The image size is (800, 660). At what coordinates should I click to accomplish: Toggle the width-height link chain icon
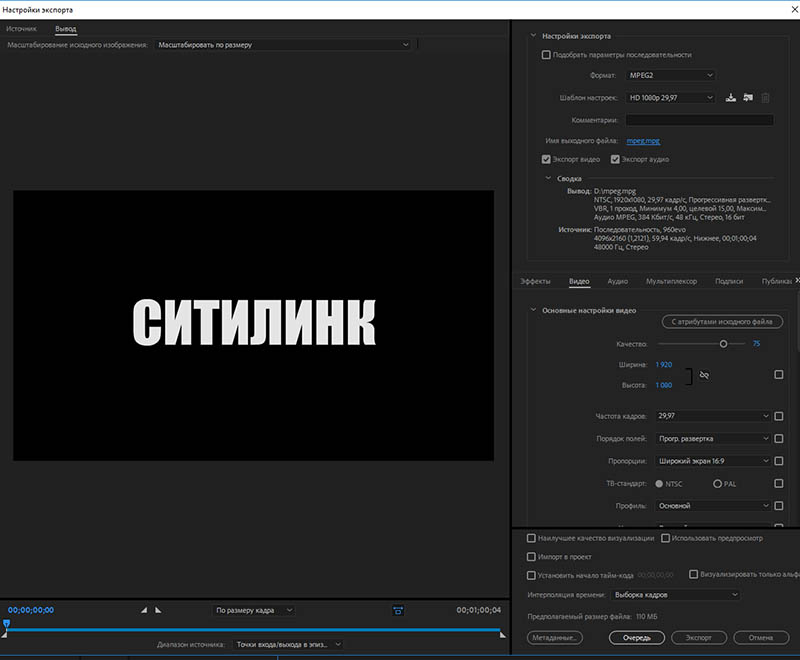click(704, 375)
